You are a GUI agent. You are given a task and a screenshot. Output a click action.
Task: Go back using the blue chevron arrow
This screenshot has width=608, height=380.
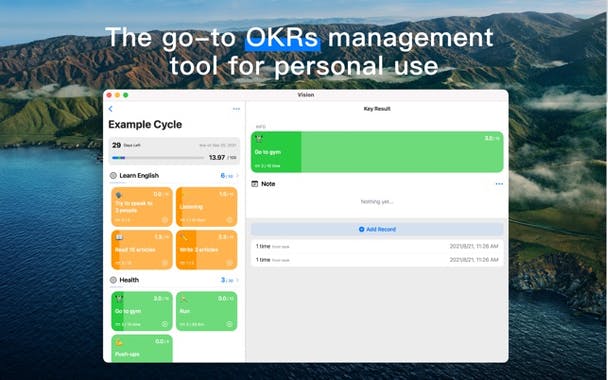(111, 109)
